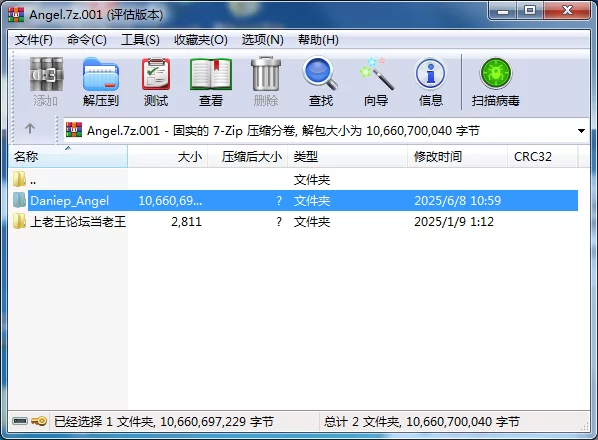The image size is (598, 440).
Task: Click the 2025/6/8 10:59 date cell
Action: pos(457,201)
